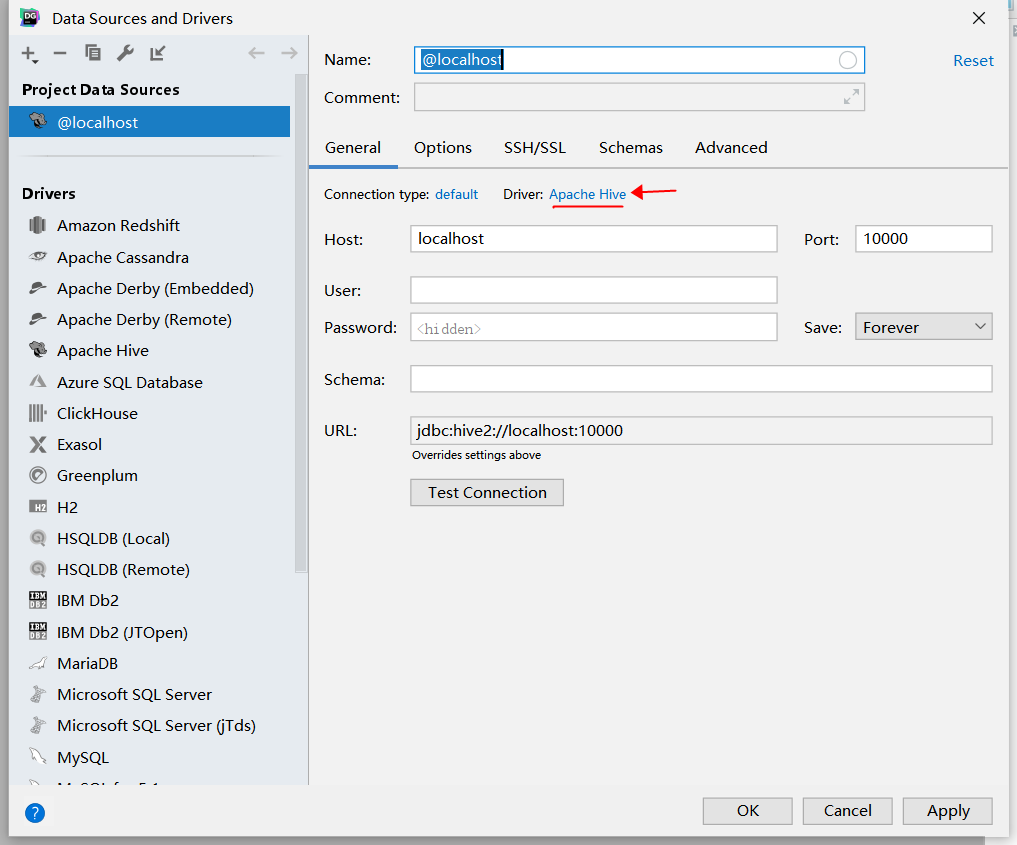Click the Reset link
The height and width of the screenshot is (845, 1017).
[x=973, y=61]
